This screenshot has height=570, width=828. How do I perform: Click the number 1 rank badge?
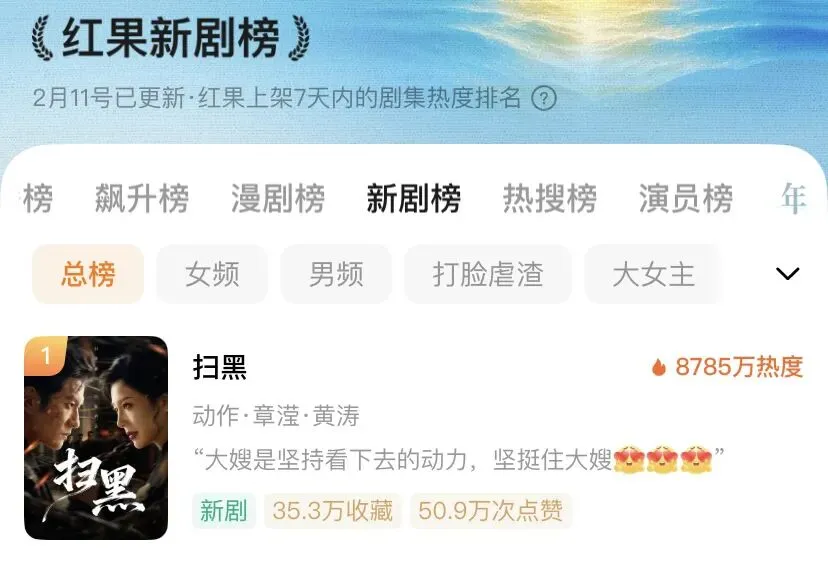tap(45, 356)
